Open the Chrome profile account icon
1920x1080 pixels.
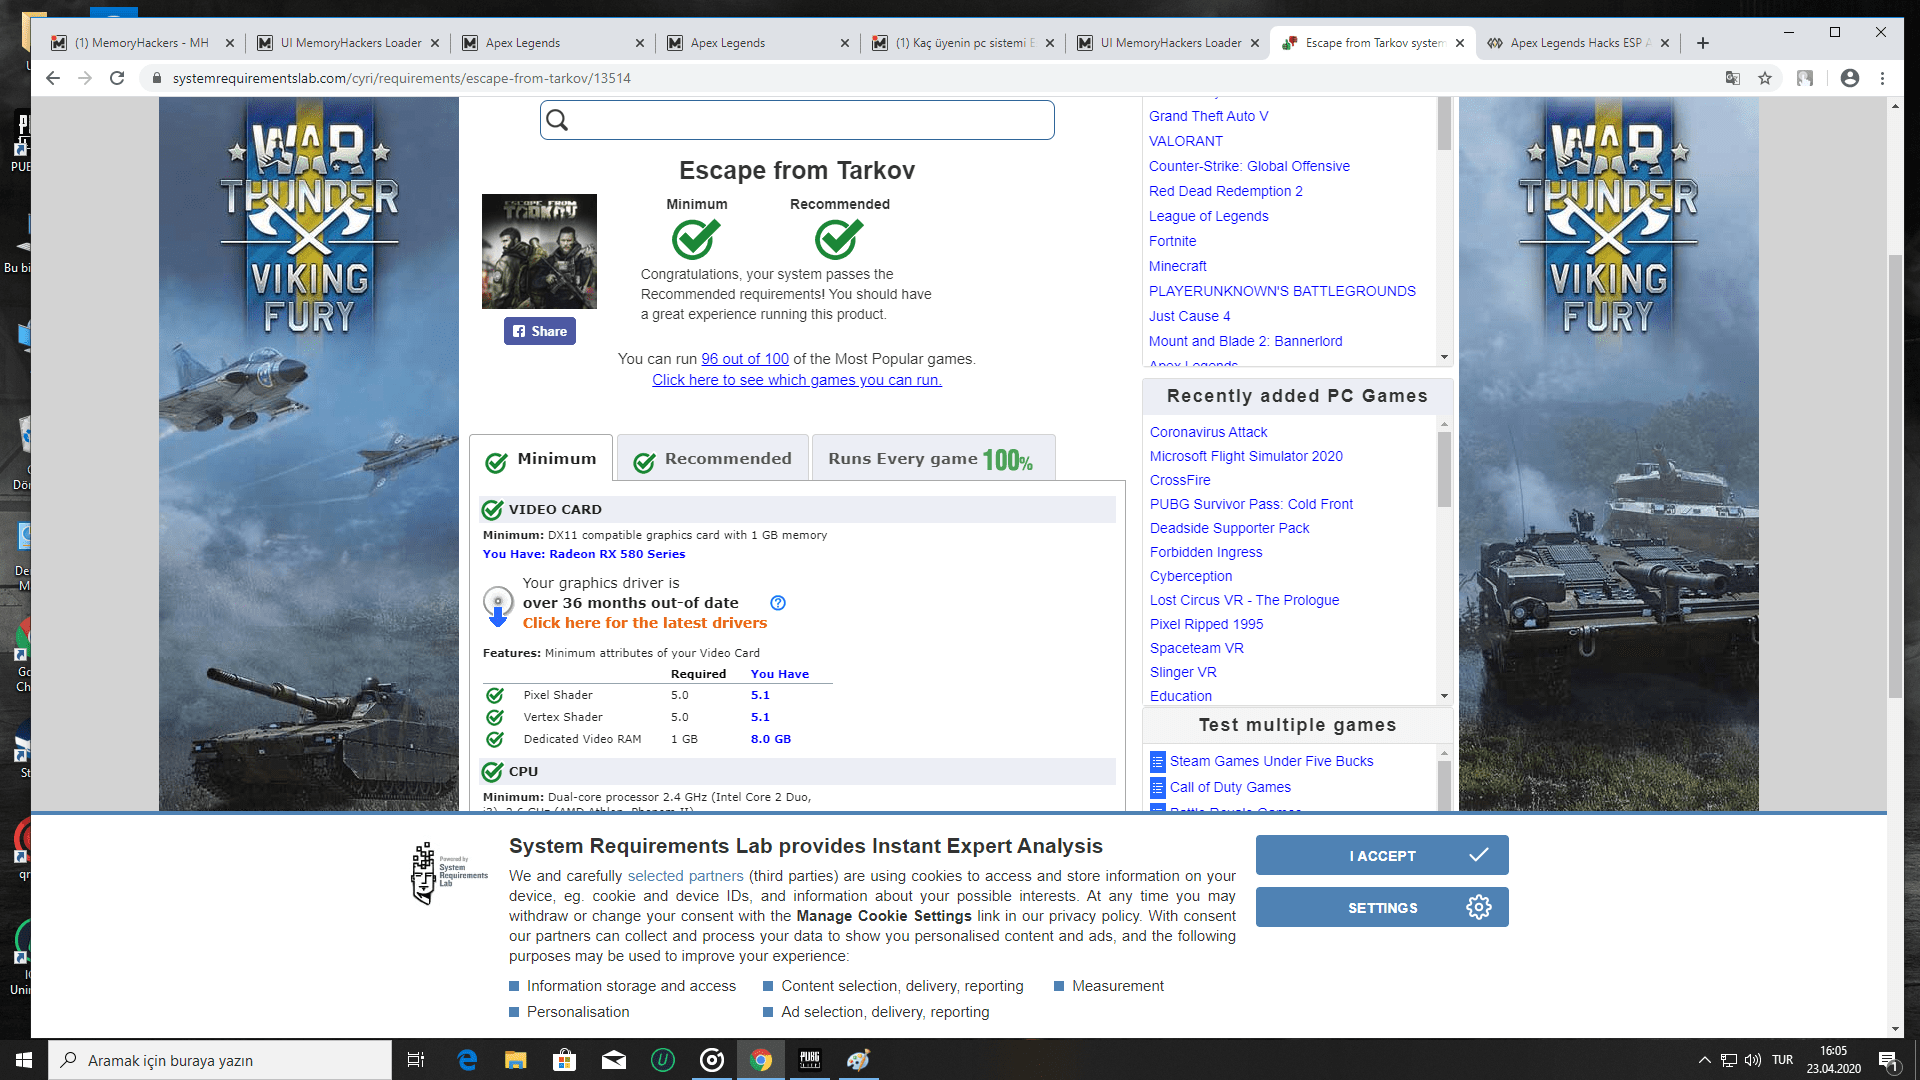tap(1850, 78)
